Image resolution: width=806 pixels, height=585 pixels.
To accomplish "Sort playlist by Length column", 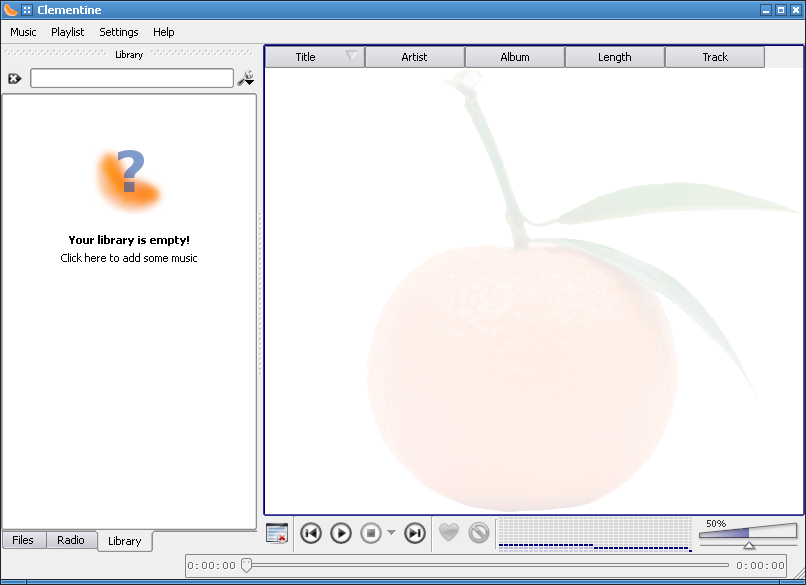I will tap(615, 57).
